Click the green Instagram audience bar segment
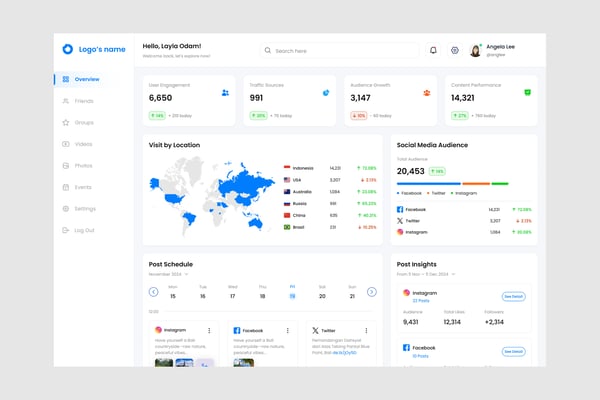Screen dimensions: 600x400 click(x=500, y=184)
